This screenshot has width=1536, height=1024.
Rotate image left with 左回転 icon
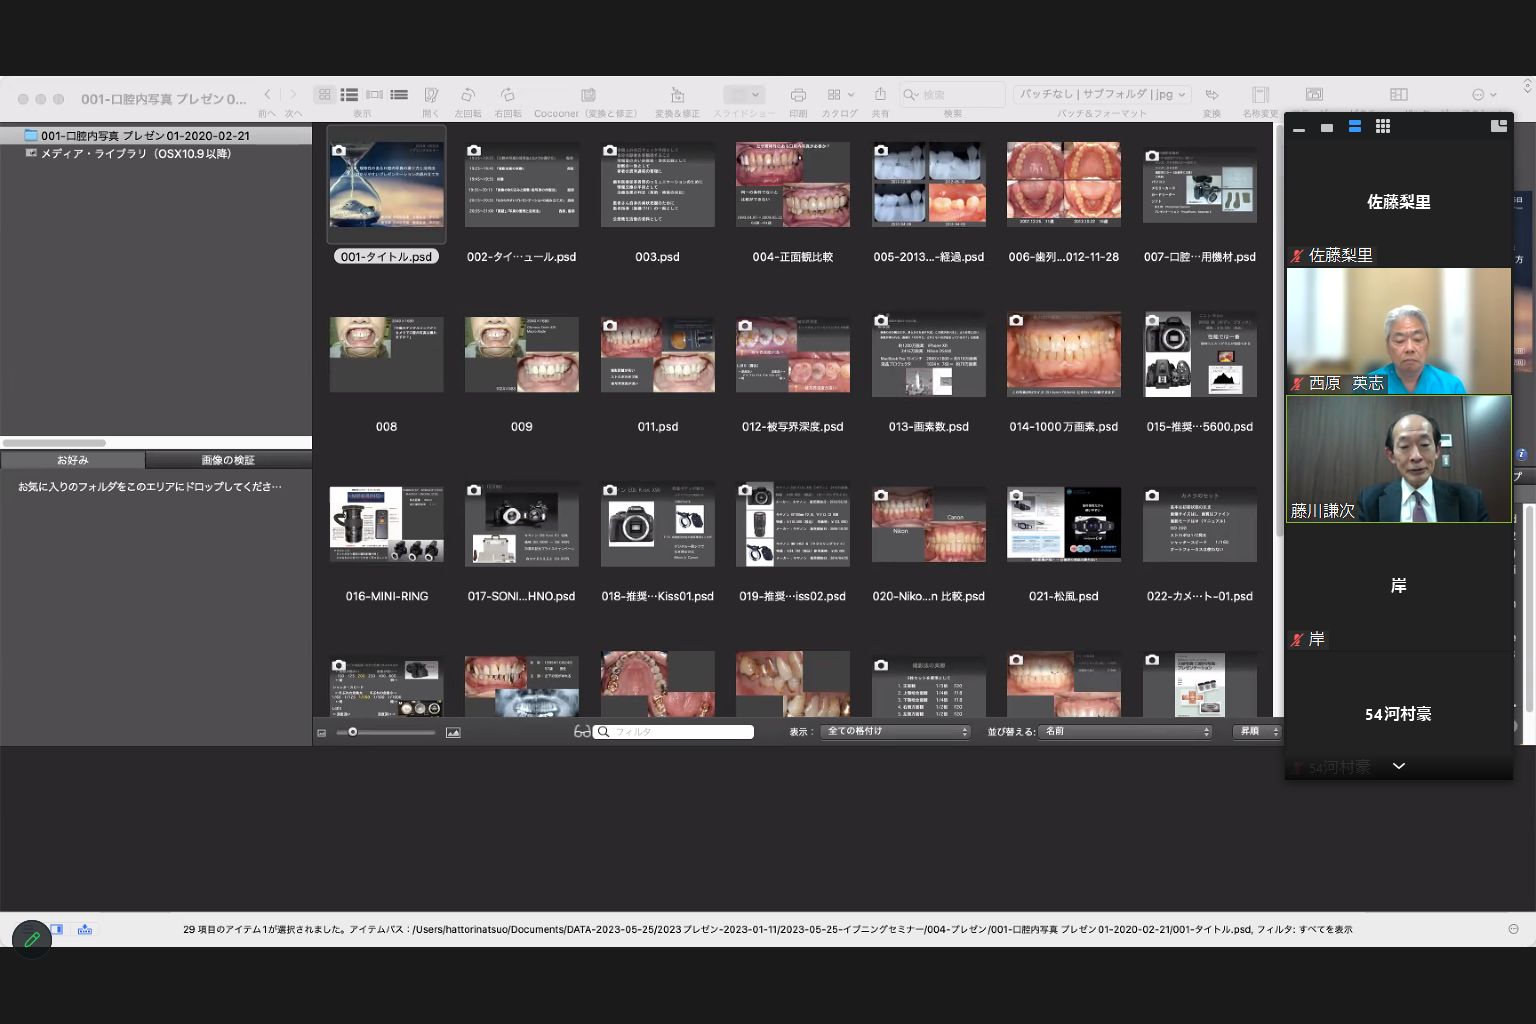(467, 95)
